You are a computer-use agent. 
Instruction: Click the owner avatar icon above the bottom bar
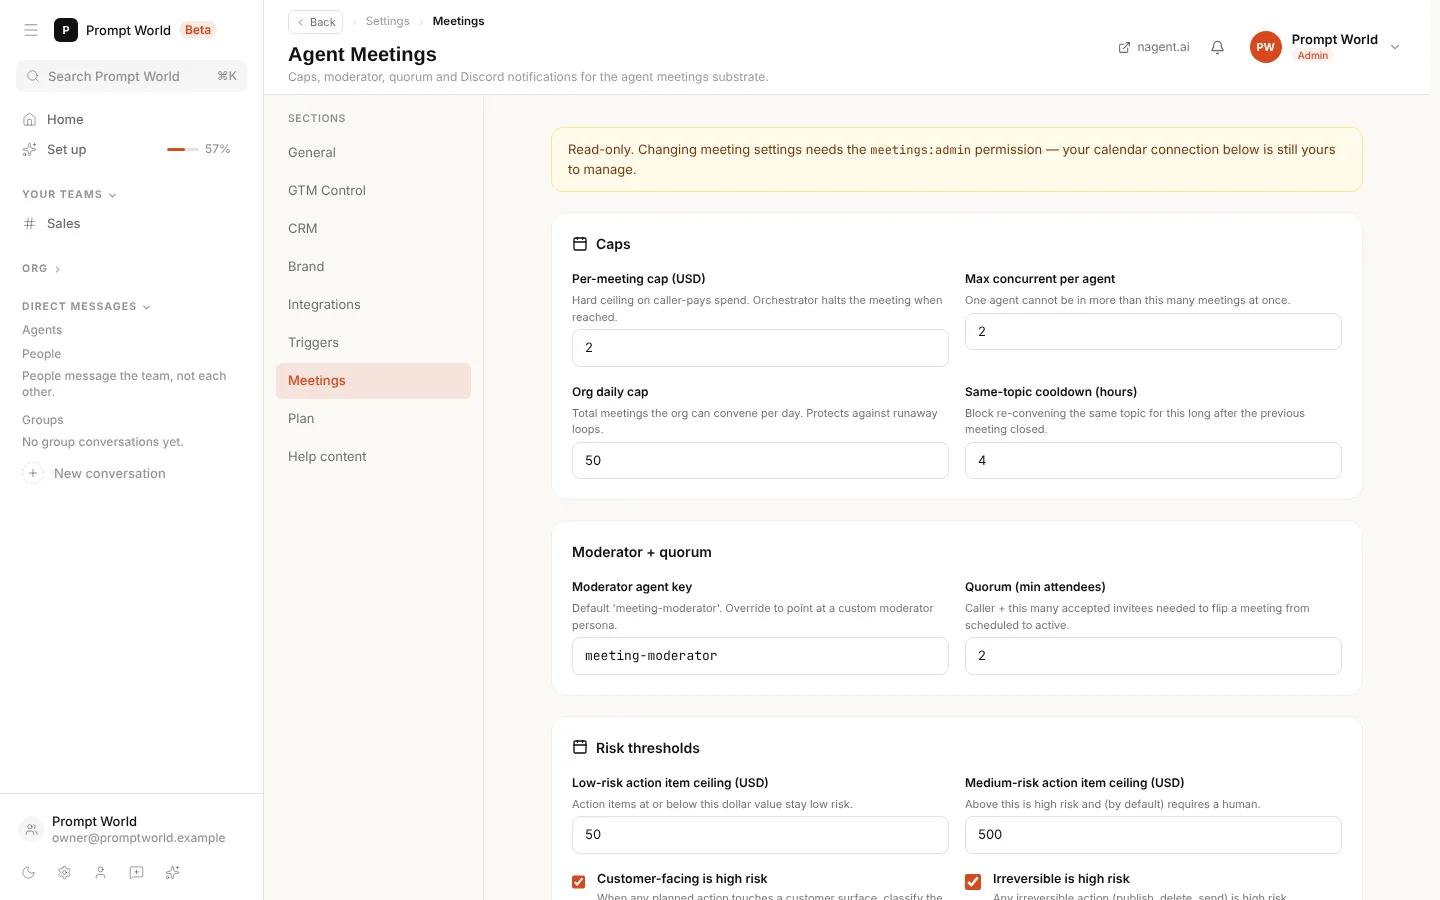coord(31,829)
